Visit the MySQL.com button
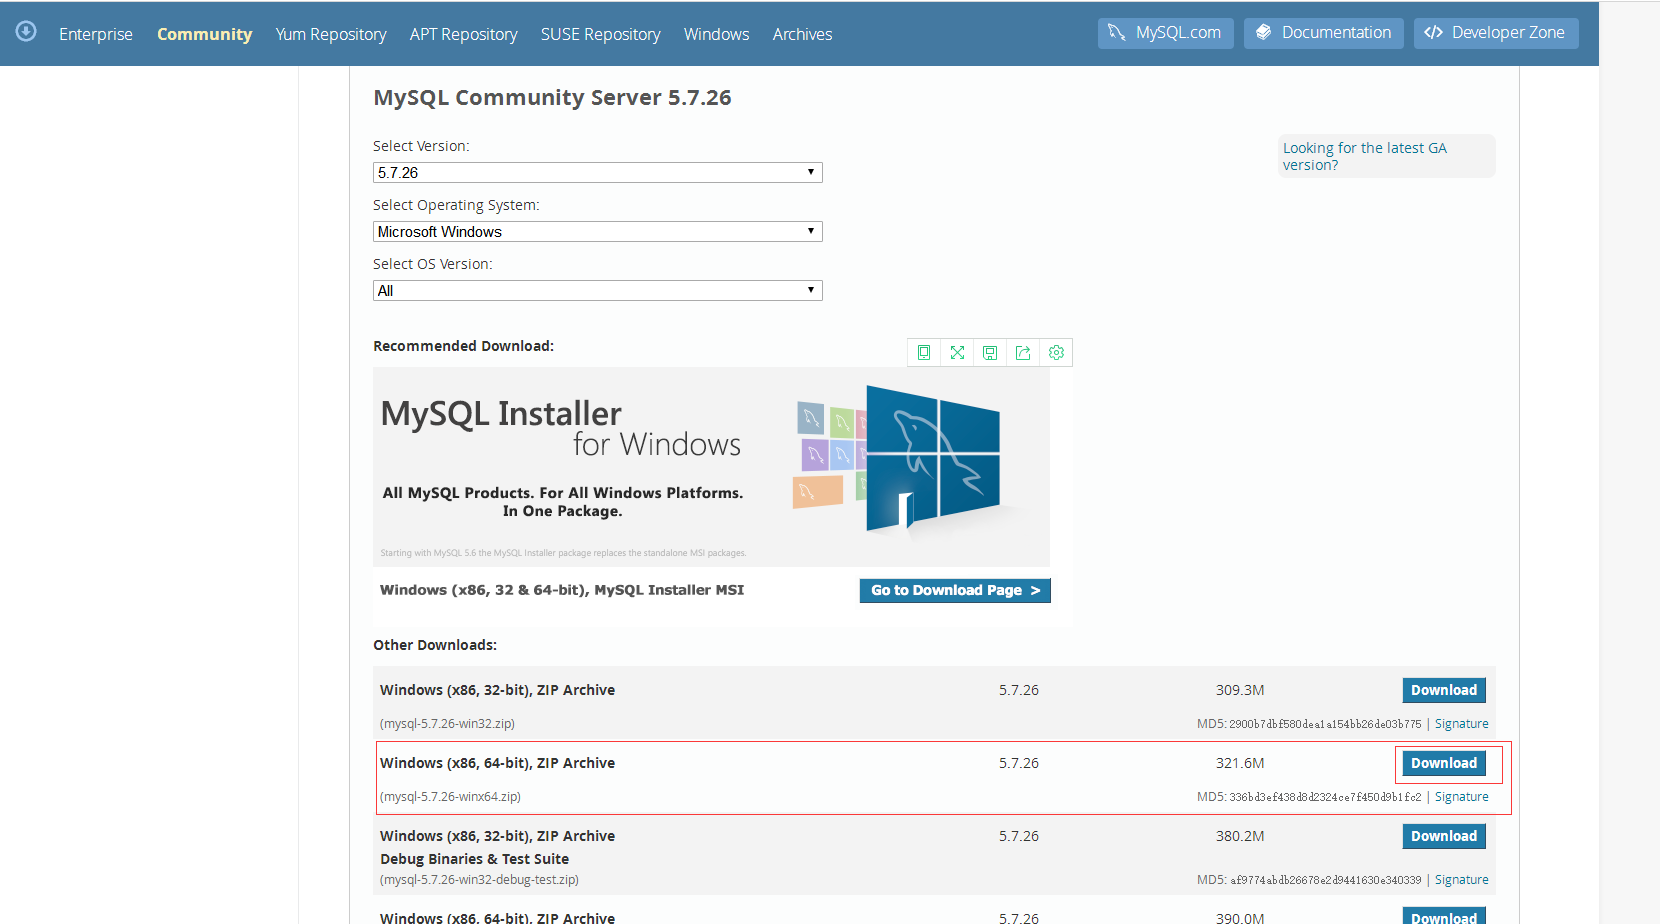 click(x=1166, y=33)
